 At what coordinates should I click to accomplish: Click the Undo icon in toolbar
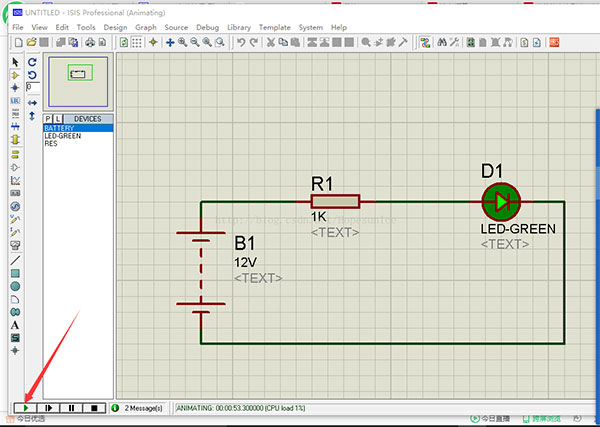[x=241, y=43]
